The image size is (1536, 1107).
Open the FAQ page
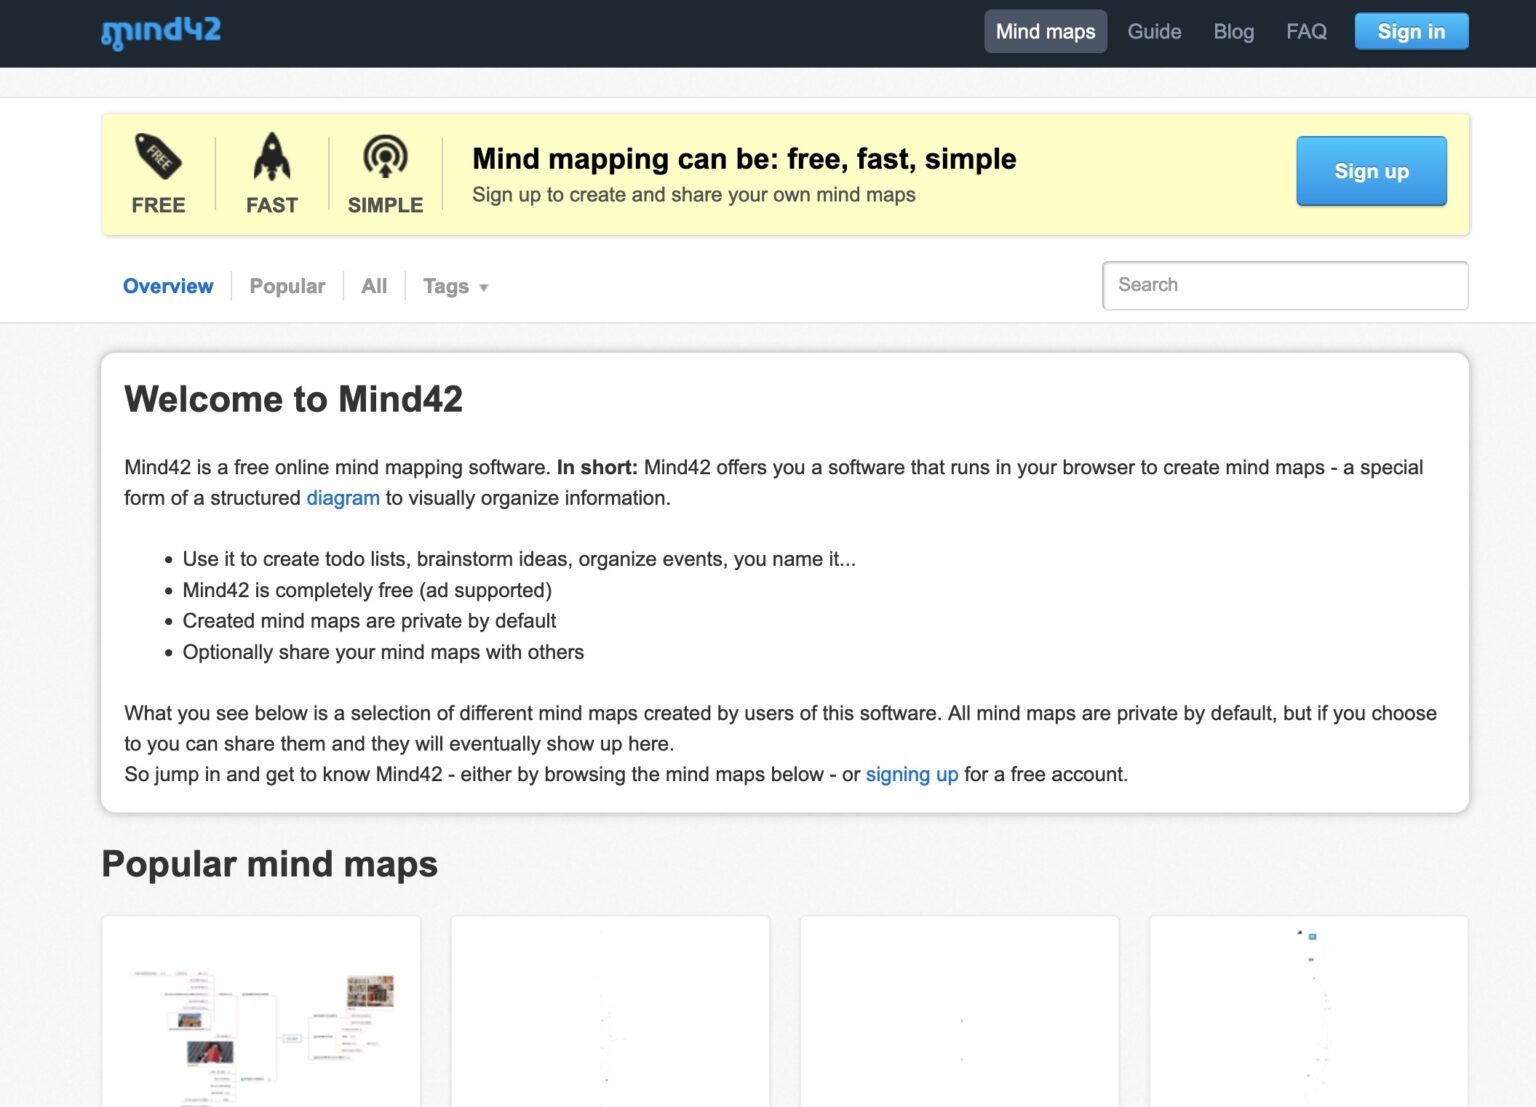click(x=1306, y=32)
